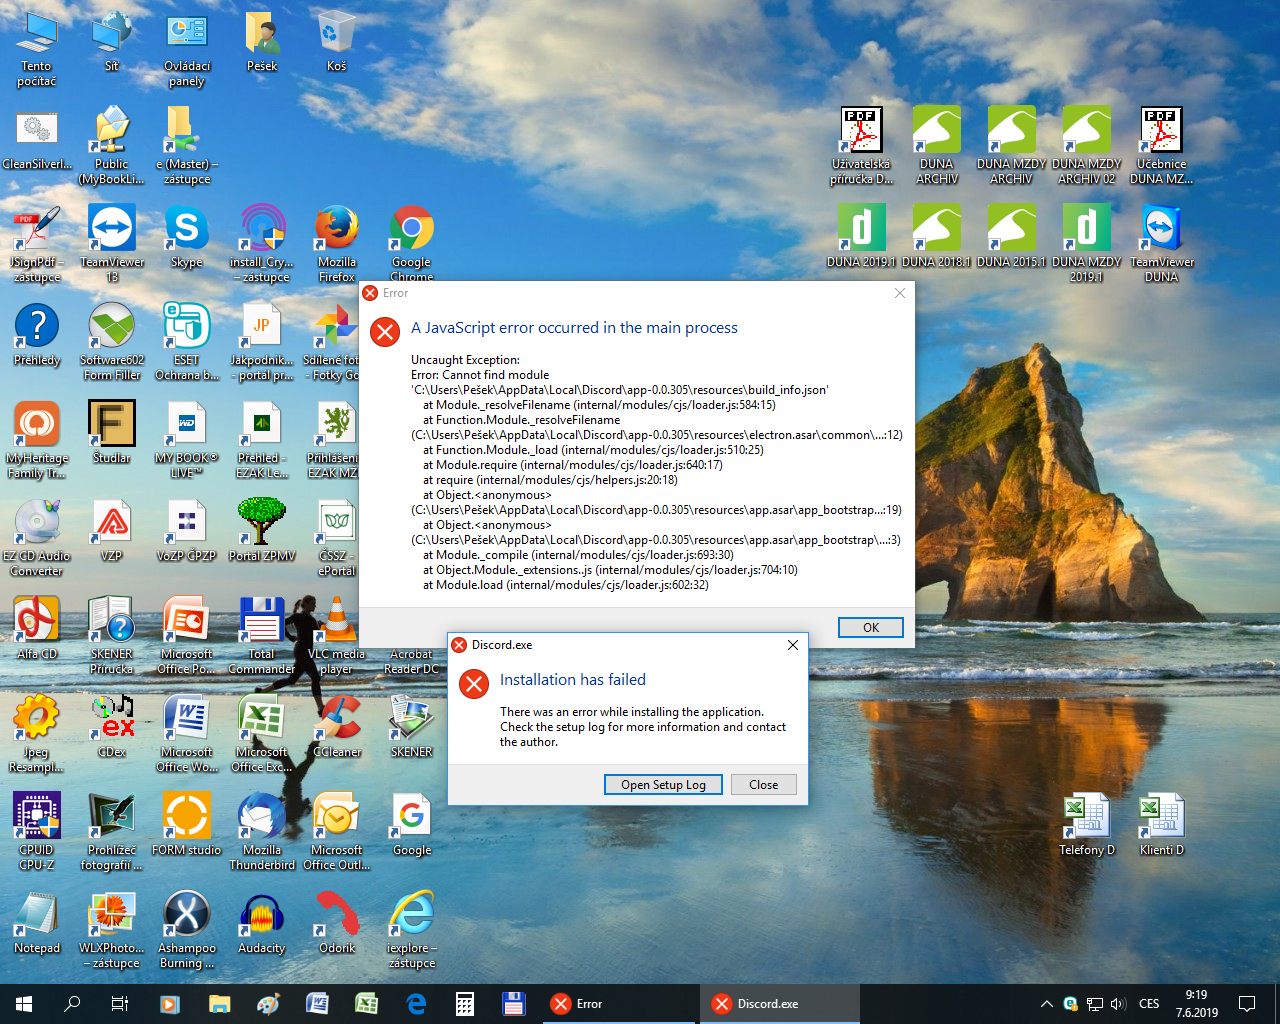The width and height of the screenshot is (1280, 1024).
Task: Open Mozilla Thunderbird desktop shortcut
Action: point(262,818)
